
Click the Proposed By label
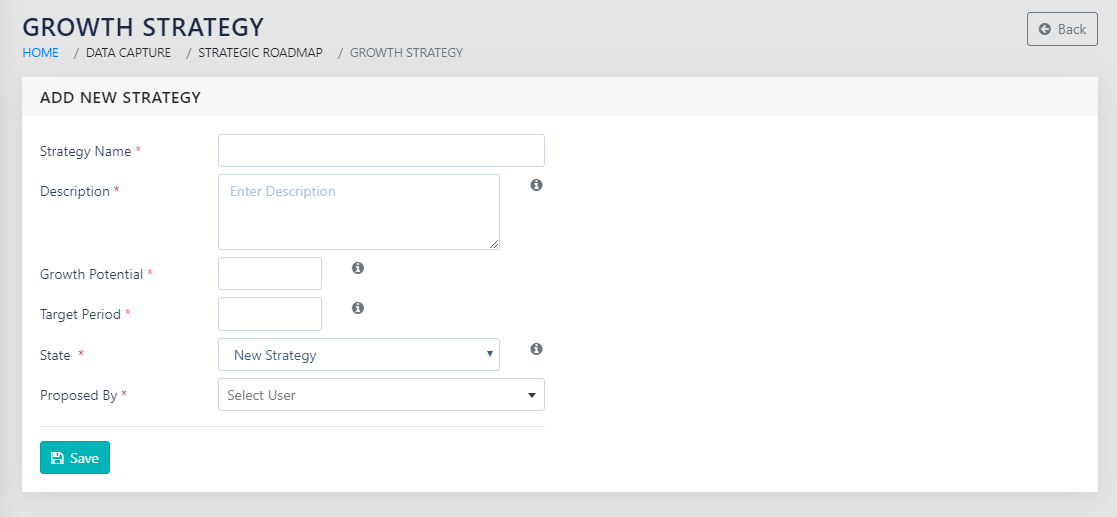pyautogui.click(x=78, y=395)
